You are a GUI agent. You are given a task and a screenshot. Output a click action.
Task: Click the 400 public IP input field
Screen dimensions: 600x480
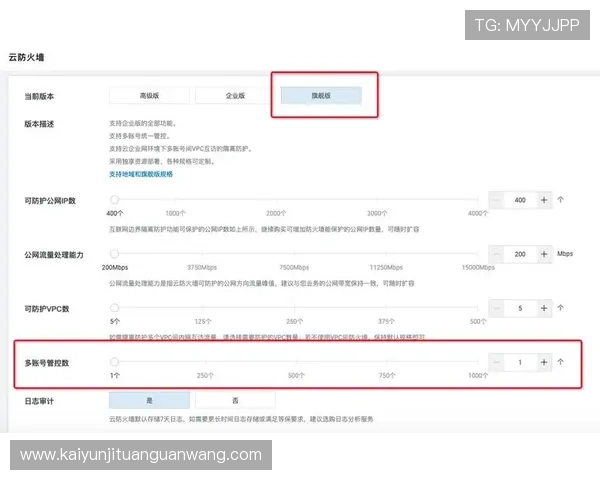(520, 200)
